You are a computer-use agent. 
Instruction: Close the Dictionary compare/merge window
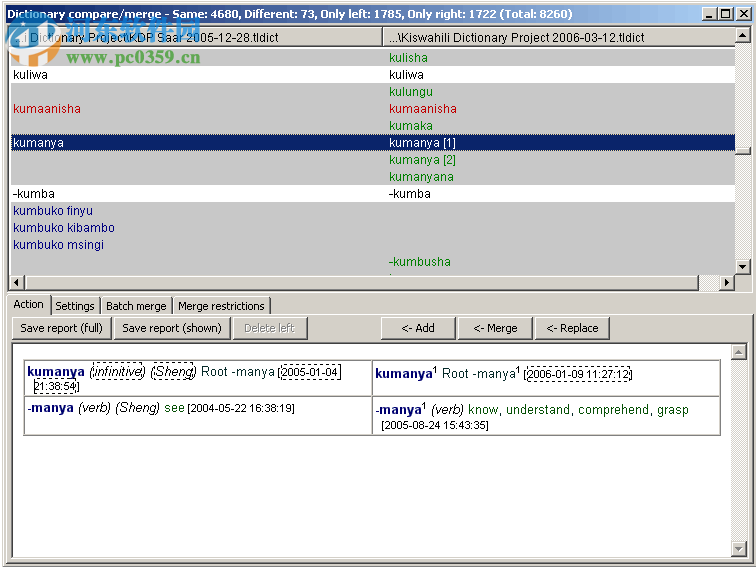click(743, 14)
